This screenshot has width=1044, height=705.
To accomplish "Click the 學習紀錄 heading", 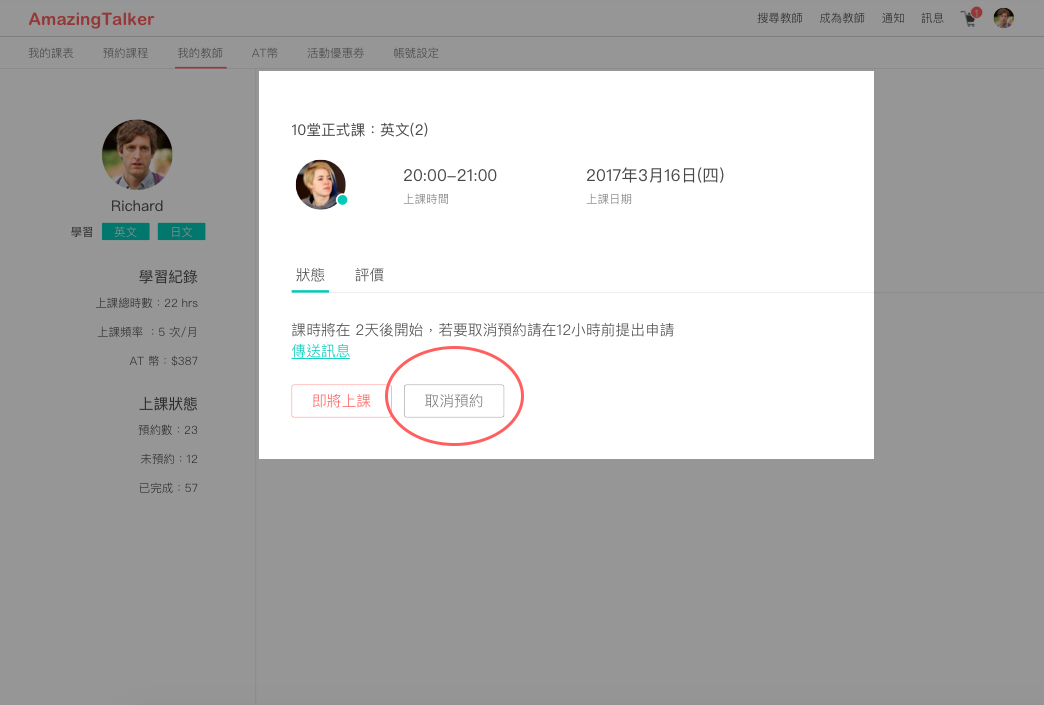I will point(168,277).
